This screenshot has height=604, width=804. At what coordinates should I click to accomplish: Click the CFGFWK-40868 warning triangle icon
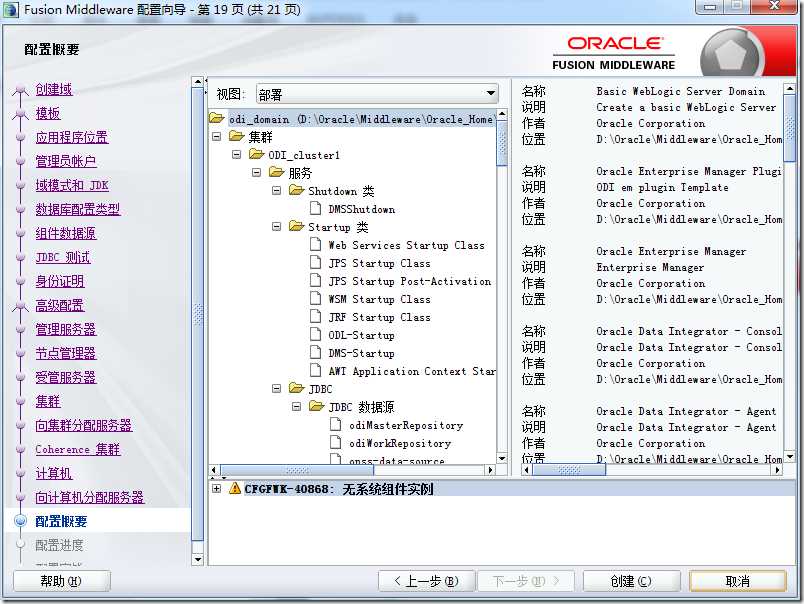tap(235, 488)
